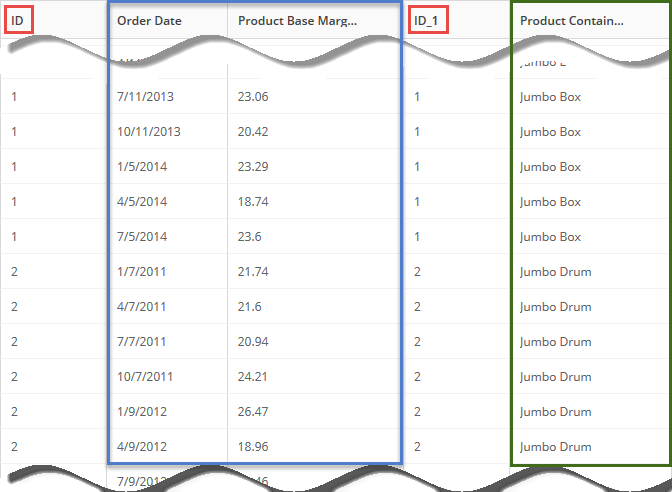Click the Product Base Margin column header

(x=297, y=21)
